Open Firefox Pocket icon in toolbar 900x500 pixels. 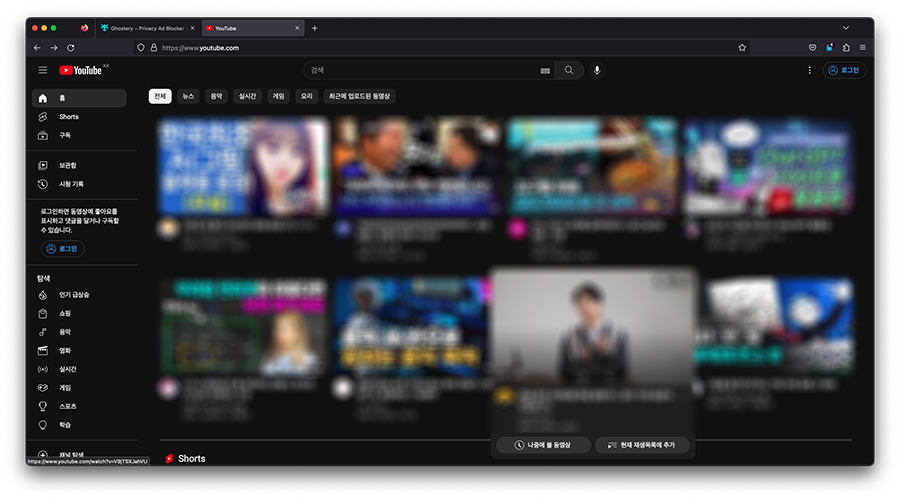click(x=812, y=48)
